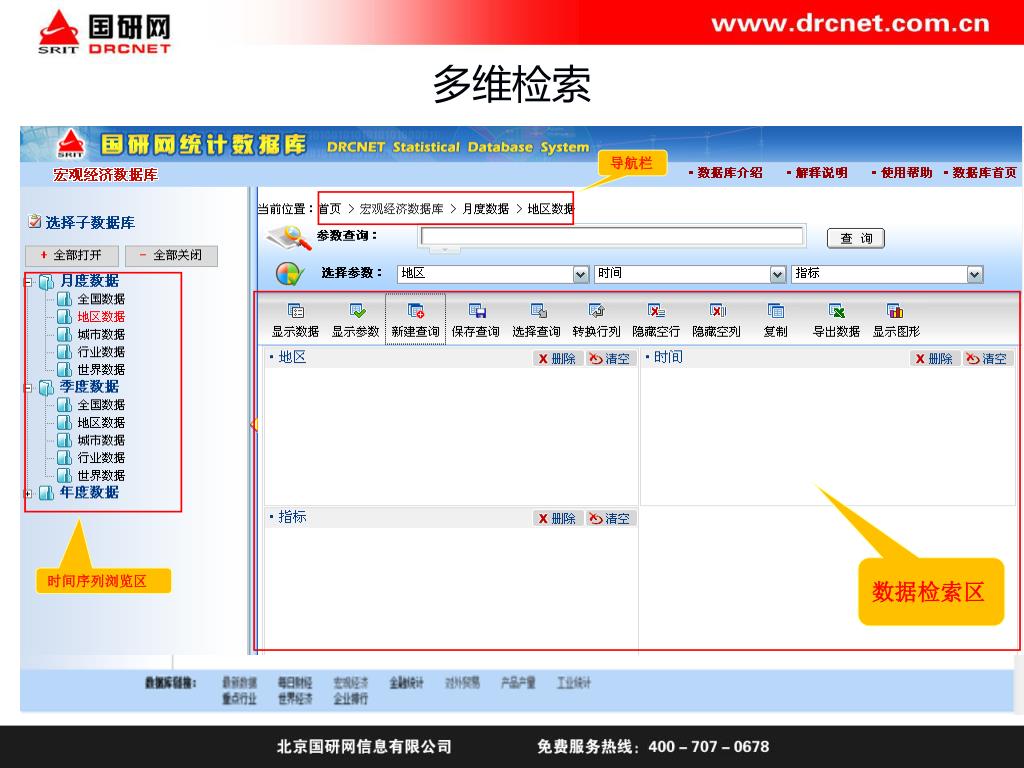The image size is (1024, 768).
Task: Collapse the 季度数据 tree node
Action: click(x=28, y=388)
